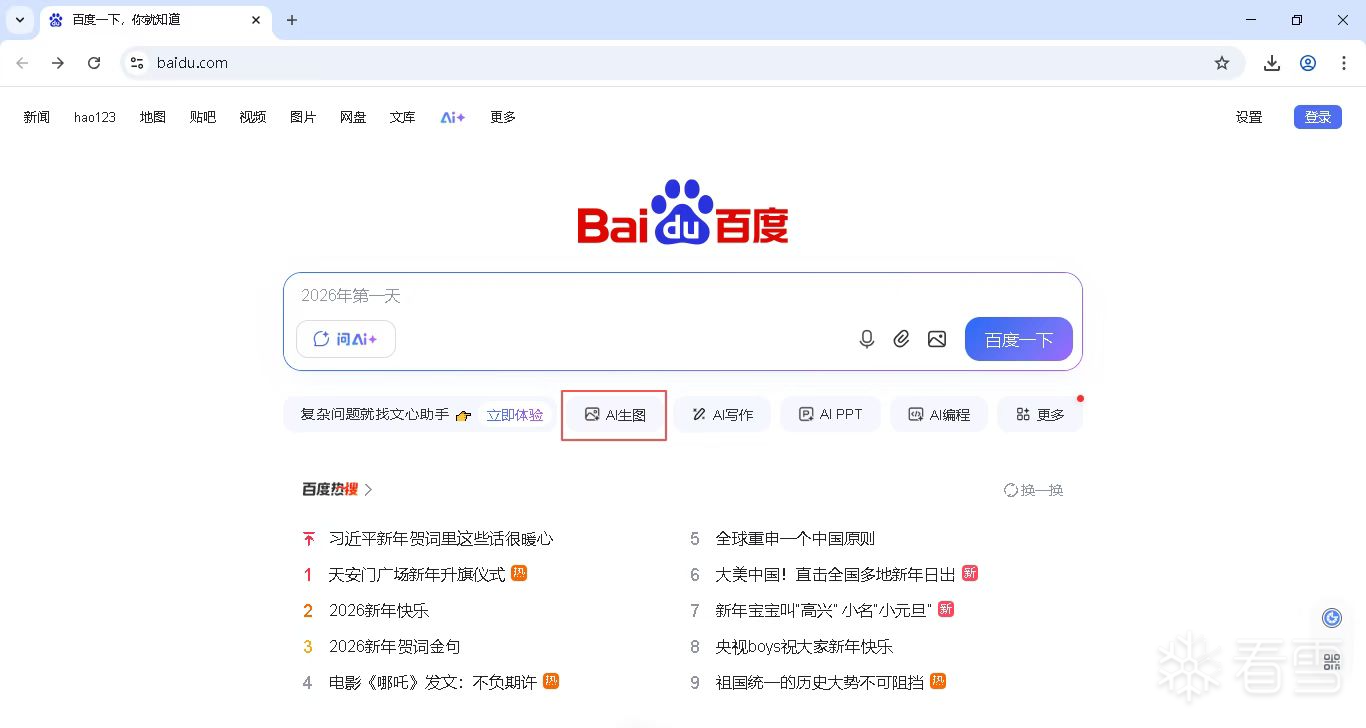
Task: Open the Chrome three-dot menu
Action: pyautogui.click(x=1344, y=63)
